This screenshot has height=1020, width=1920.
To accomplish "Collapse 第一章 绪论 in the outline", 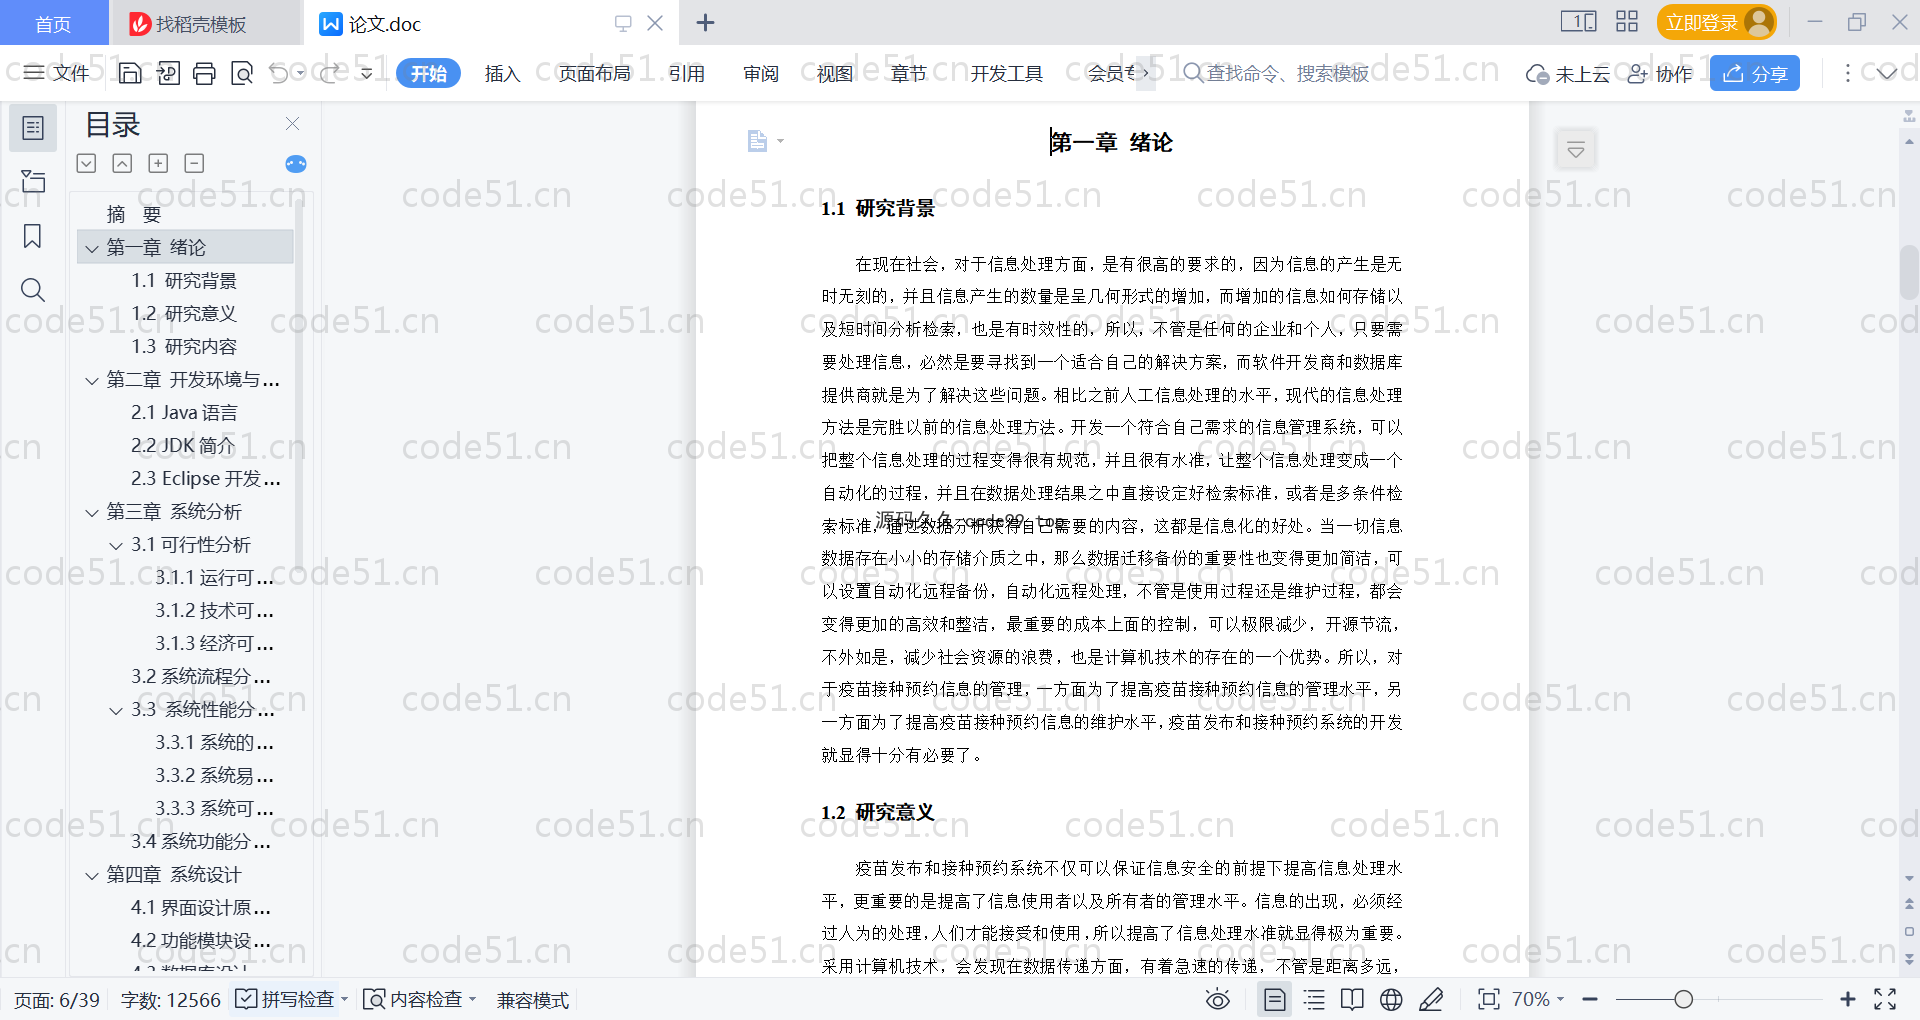I will pyautogui.click(x=92, y=248).
